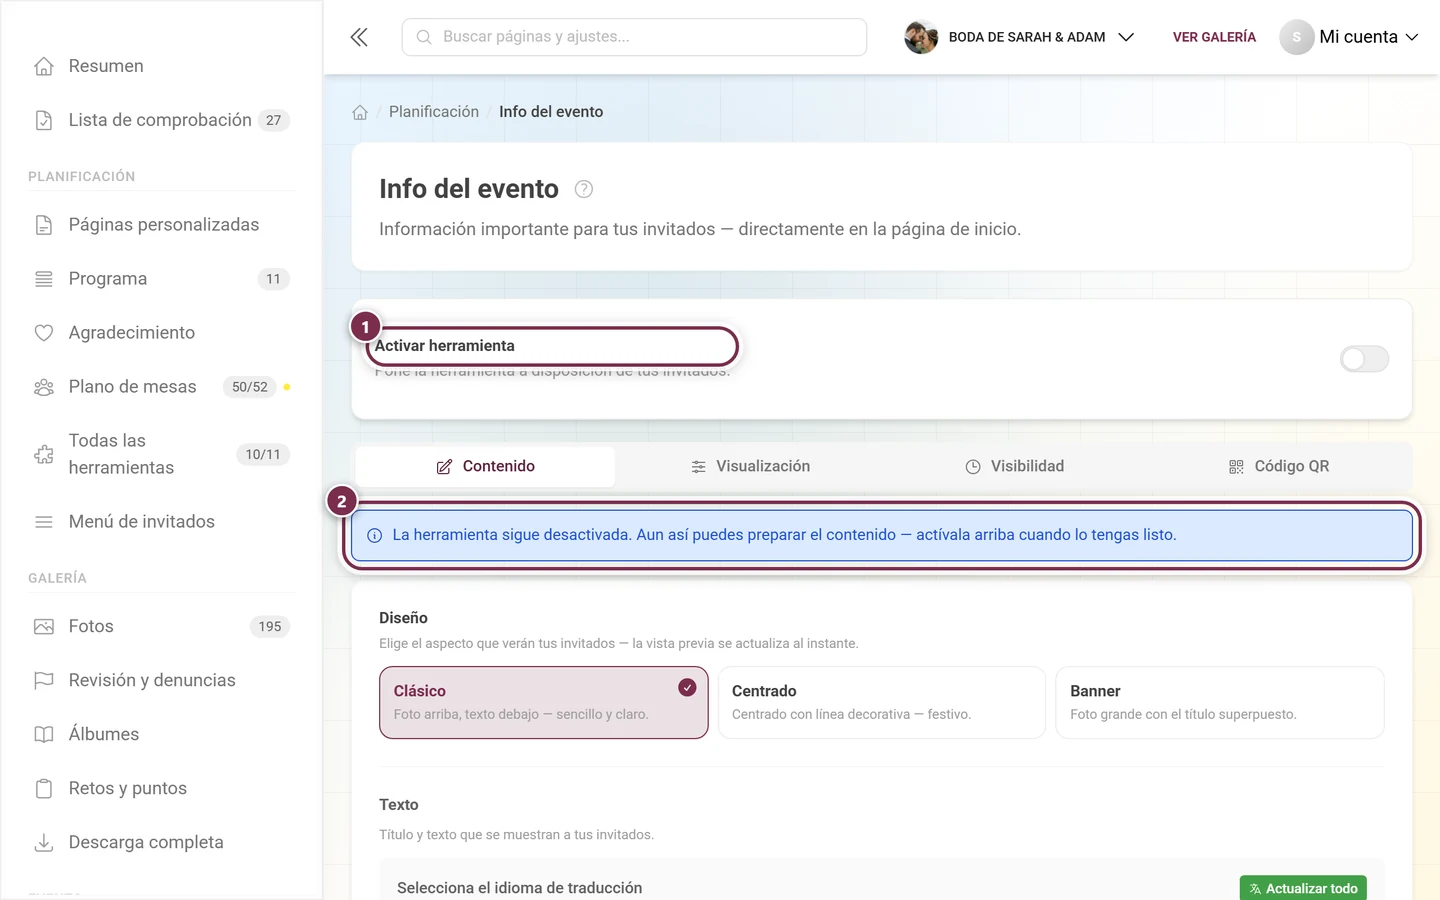This screenshot has height=900, width=1440.
Task: Click the wedding couple avatar thumbnail
Action: pos(921,37)
